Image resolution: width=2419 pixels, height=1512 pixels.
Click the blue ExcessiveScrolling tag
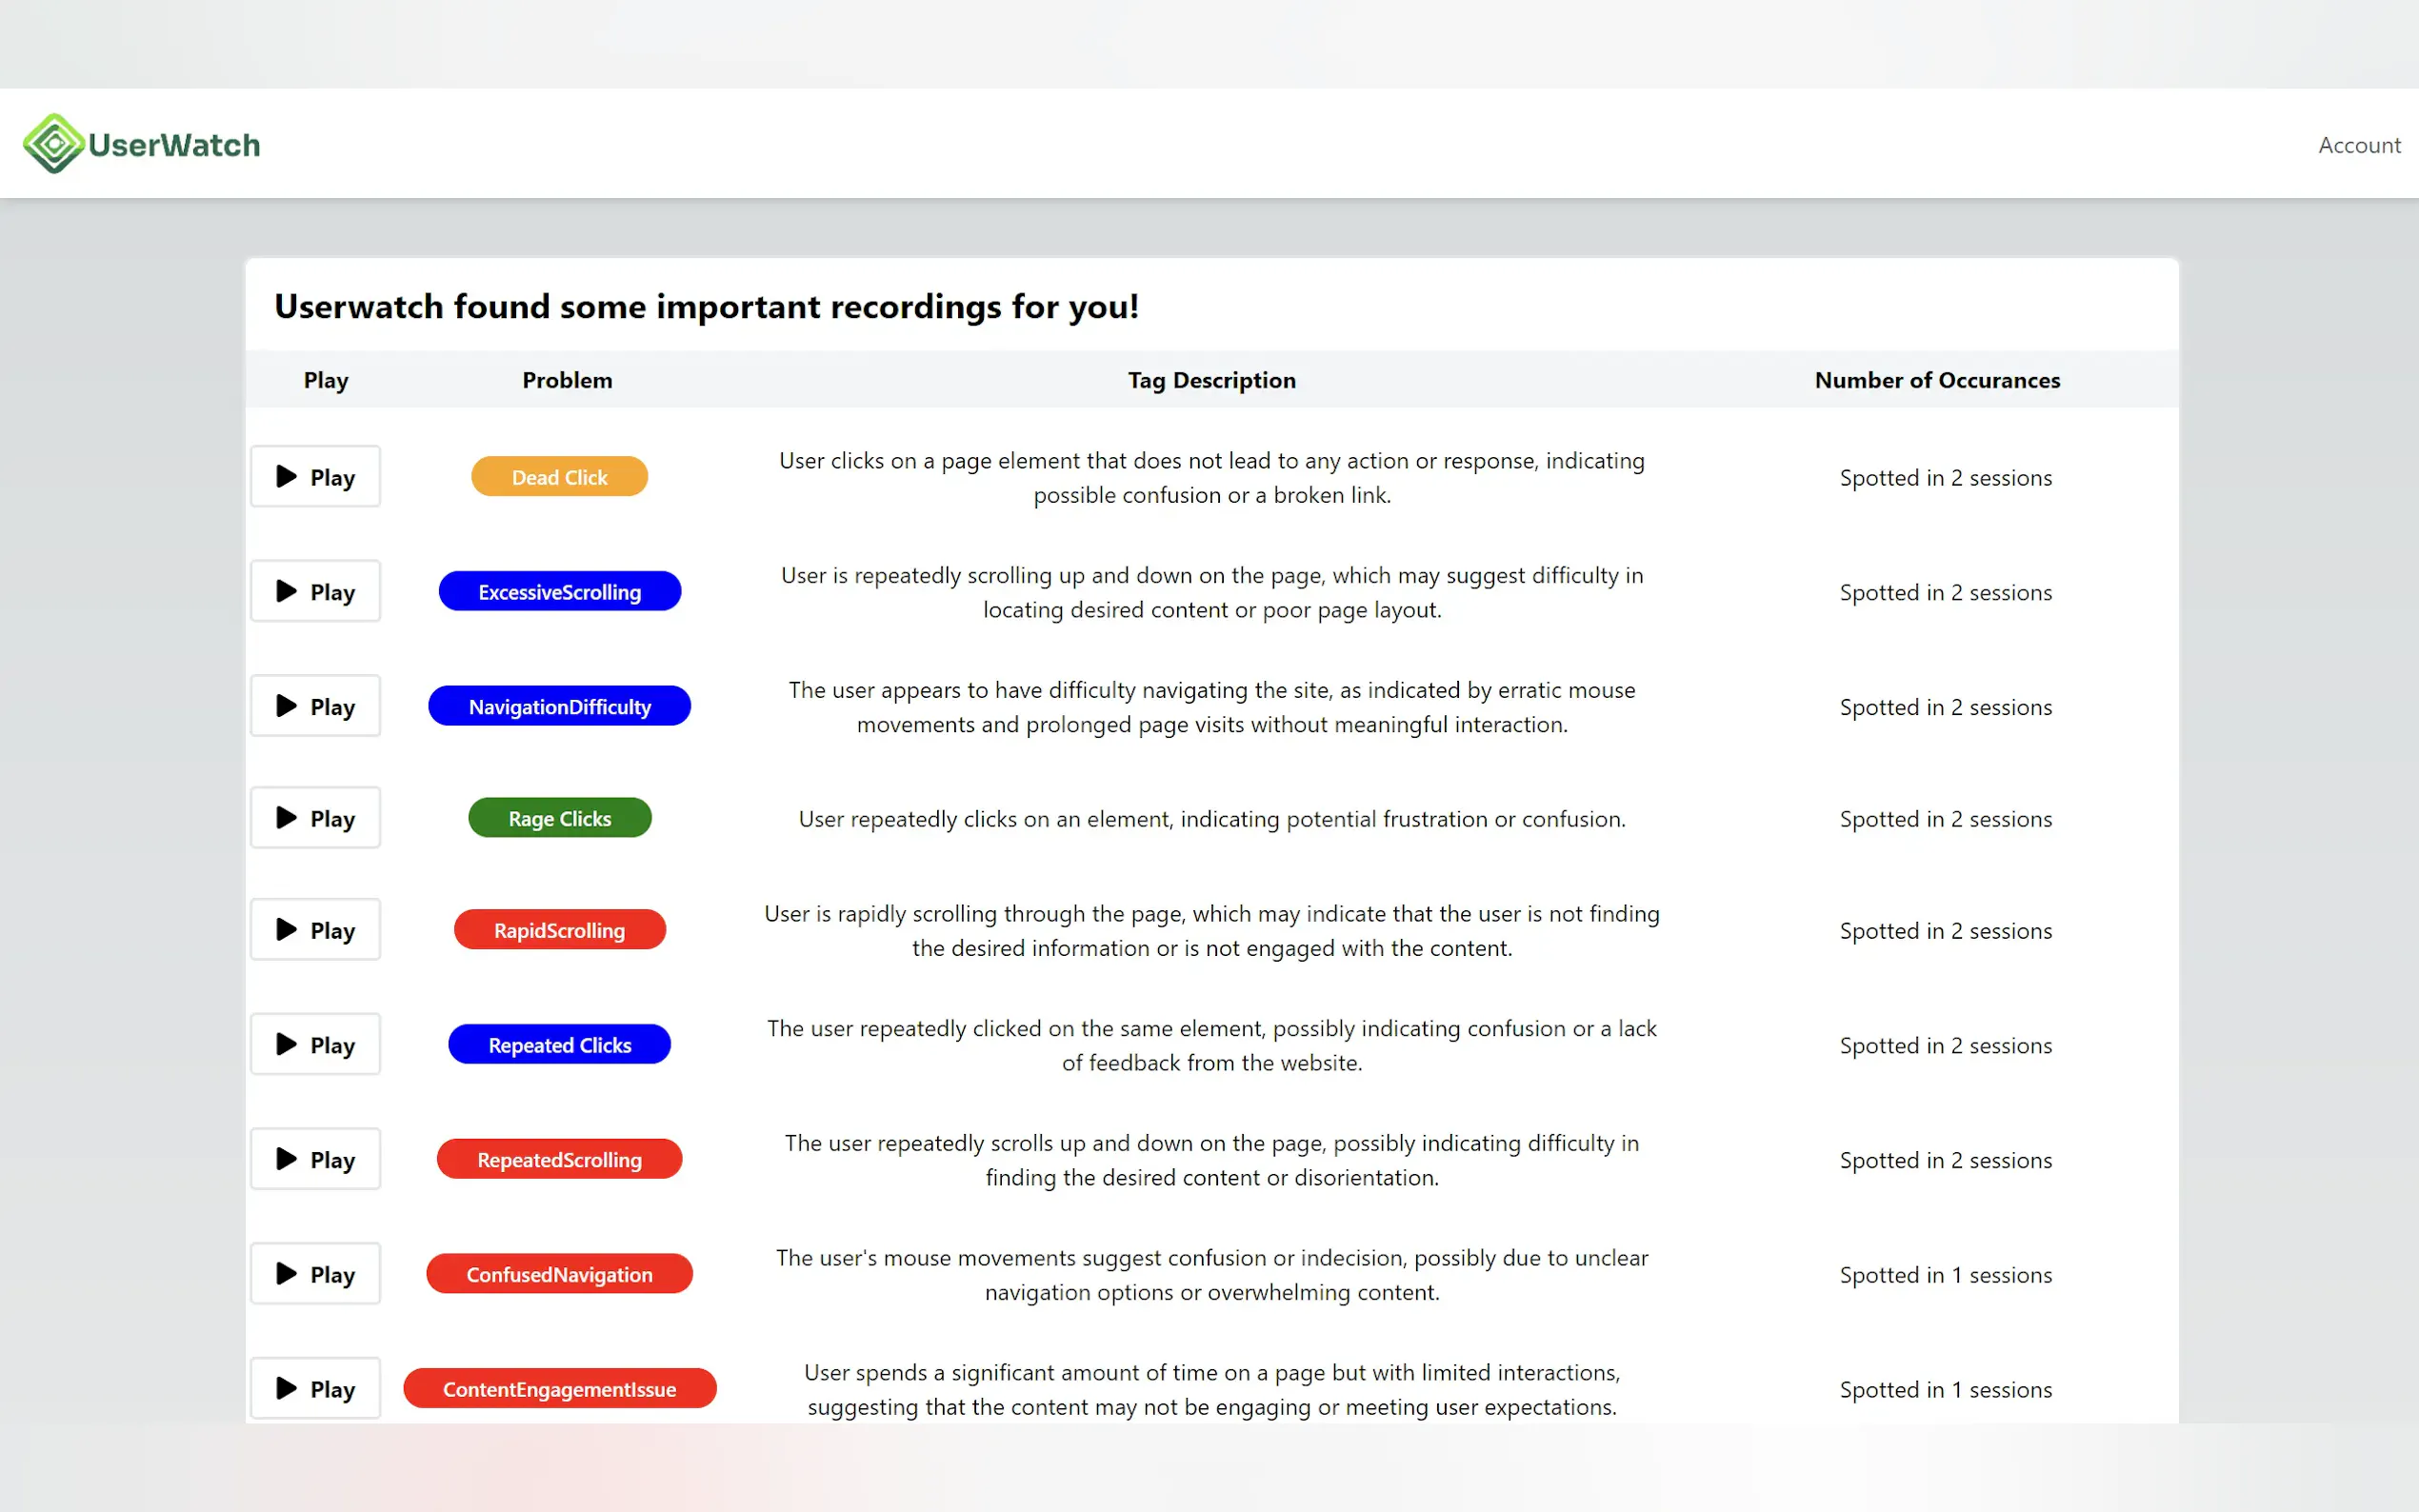pos(559,592)
